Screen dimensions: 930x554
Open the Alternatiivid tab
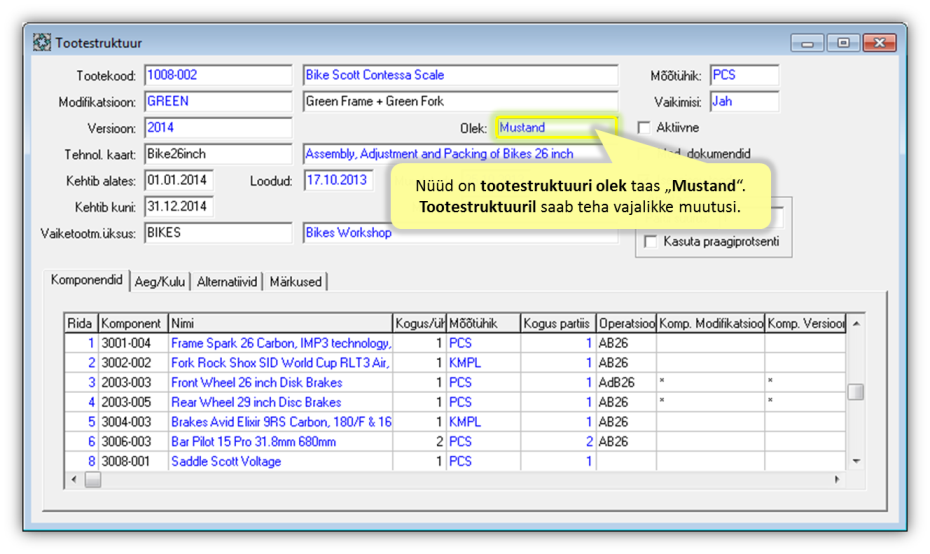[227, 282]
